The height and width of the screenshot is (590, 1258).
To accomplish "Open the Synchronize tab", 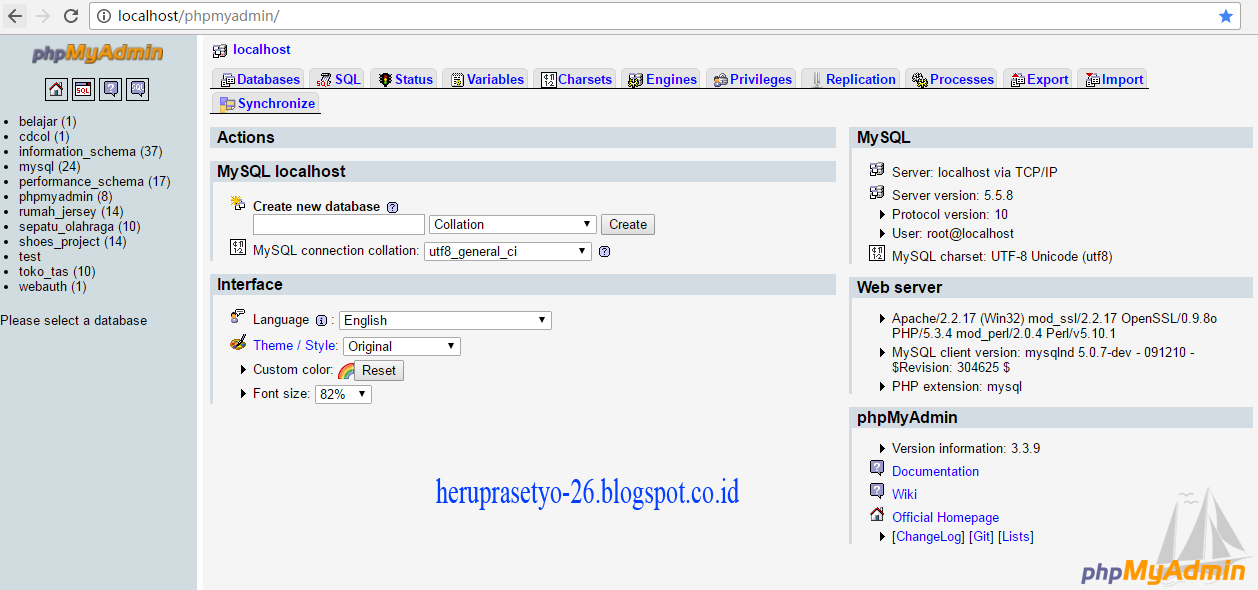I will click(x=273, y=103).
